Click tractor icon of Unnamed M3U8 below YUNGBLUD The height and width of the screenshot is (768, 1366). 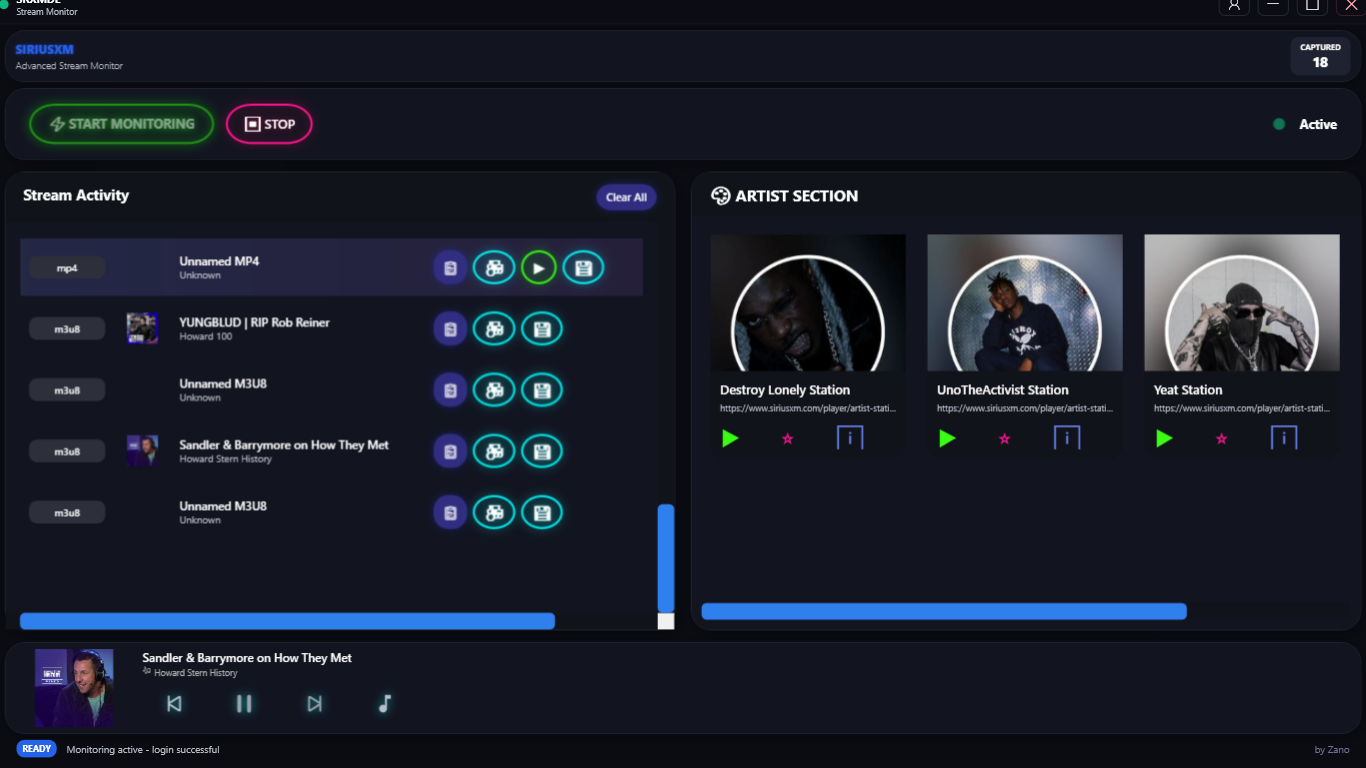click(494, 390)
